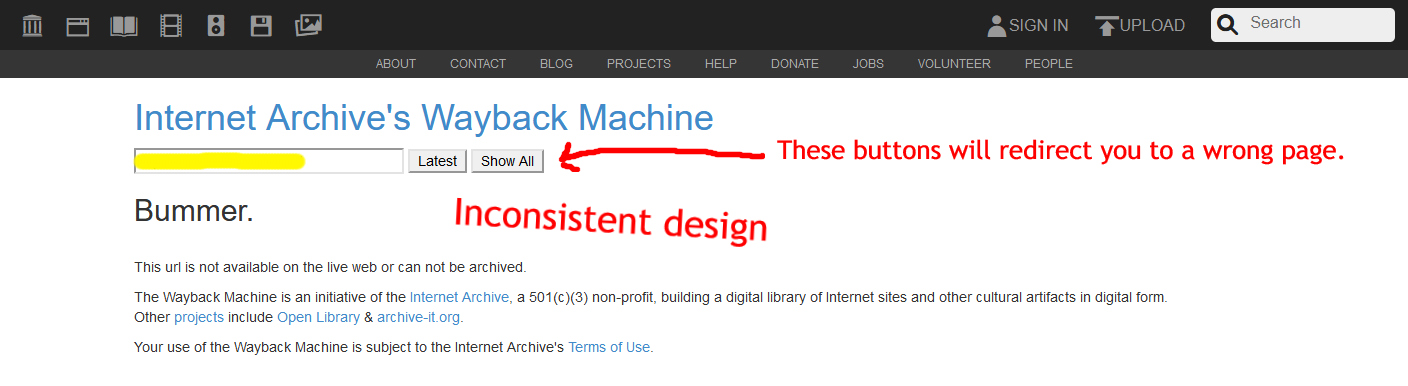Open the ABOUT menu item
The width and height of the screenshot is (1408, 386).
(x=396, y=64)
